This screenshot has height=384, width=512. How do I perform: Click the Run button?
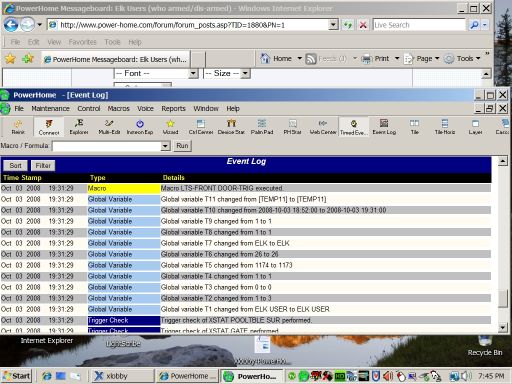[182, 146]
